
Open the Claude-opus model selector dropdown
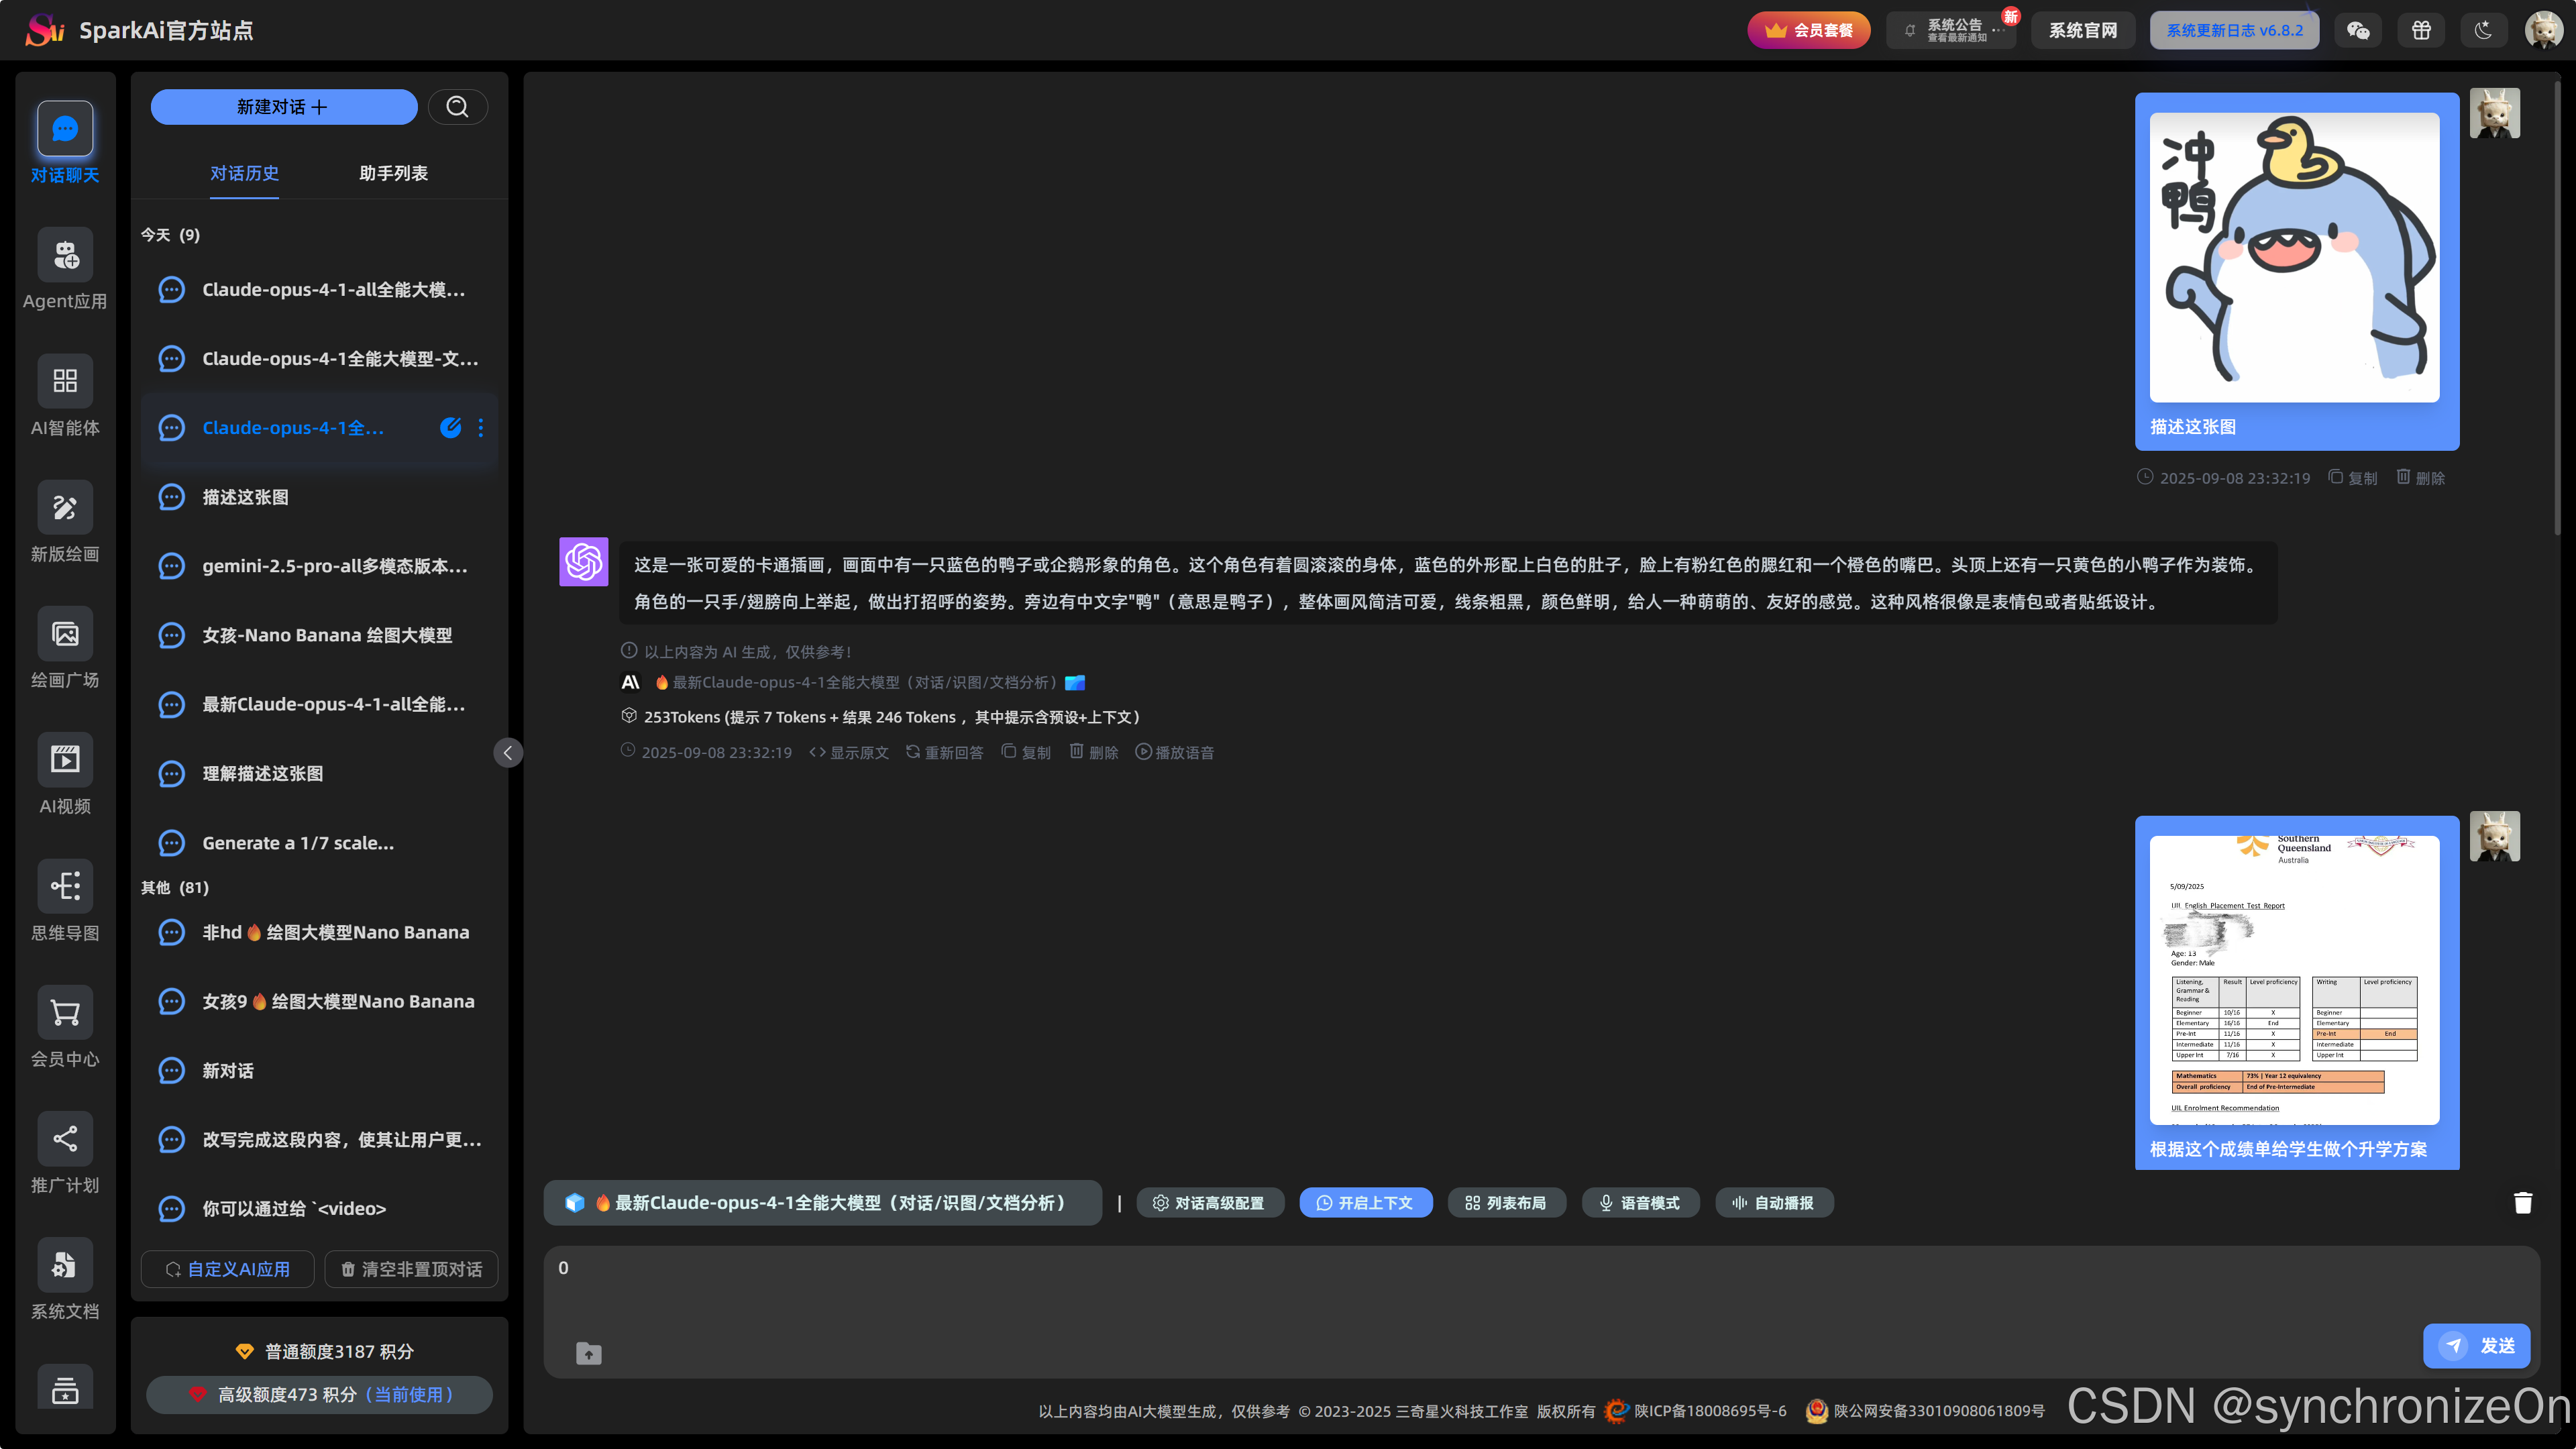tap(822, 1203)
